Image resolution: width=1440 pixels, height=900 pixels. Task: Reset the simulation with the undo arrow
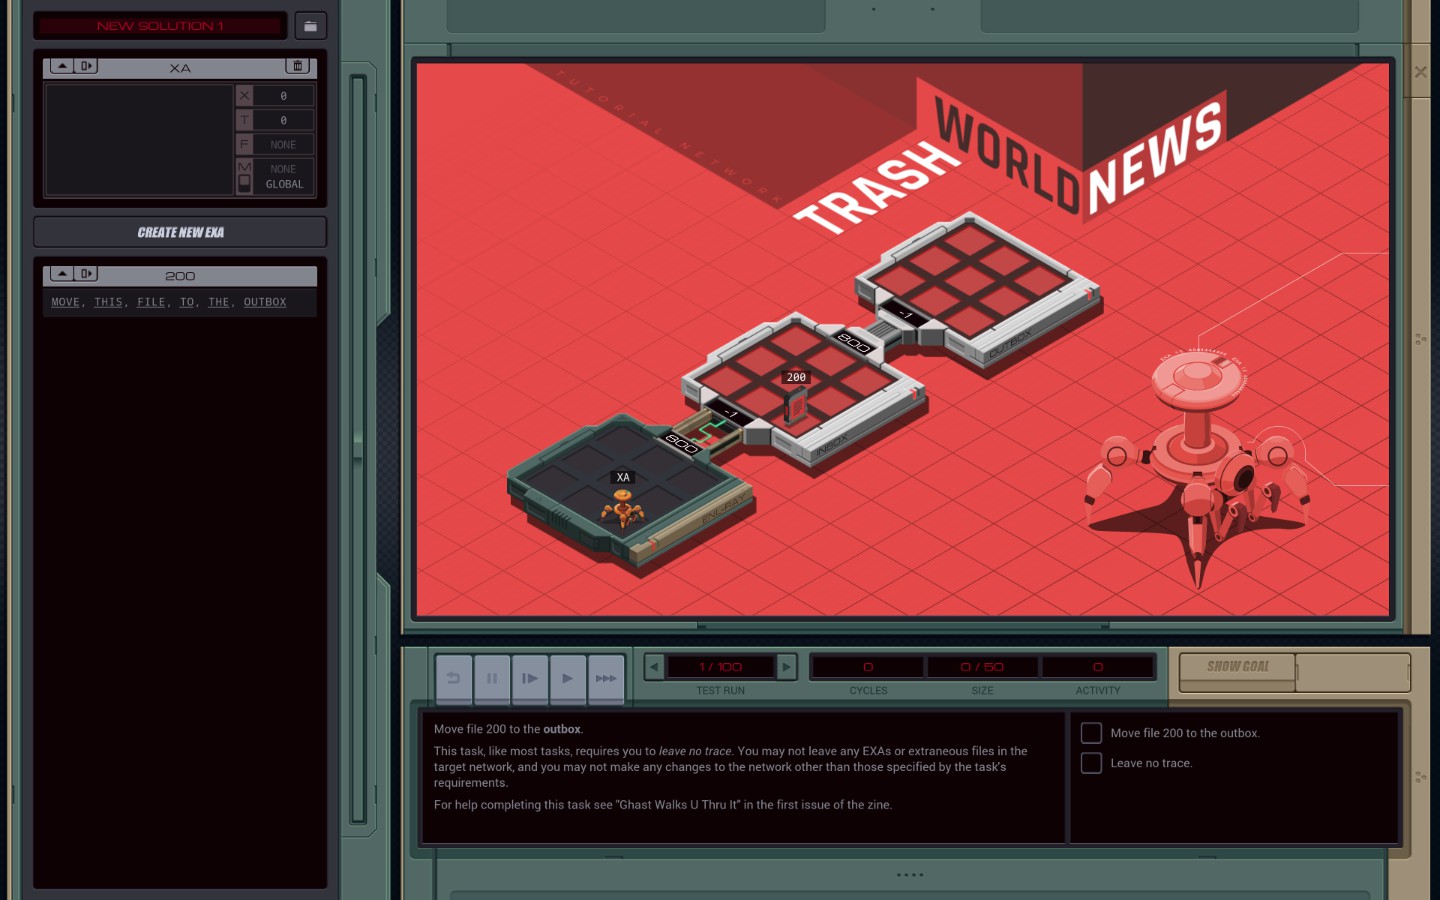point(453,678)
